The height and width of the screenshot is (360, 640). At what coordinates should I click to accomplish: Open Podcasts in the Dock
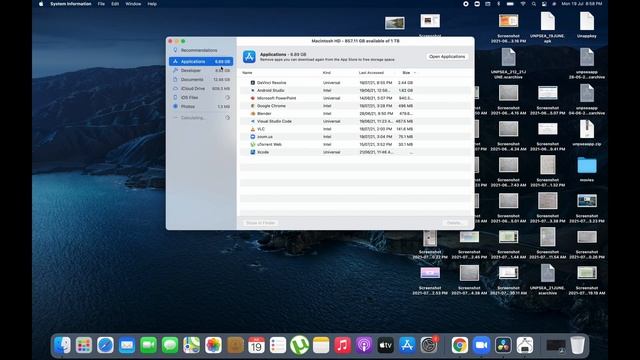[x=364, y=345]
